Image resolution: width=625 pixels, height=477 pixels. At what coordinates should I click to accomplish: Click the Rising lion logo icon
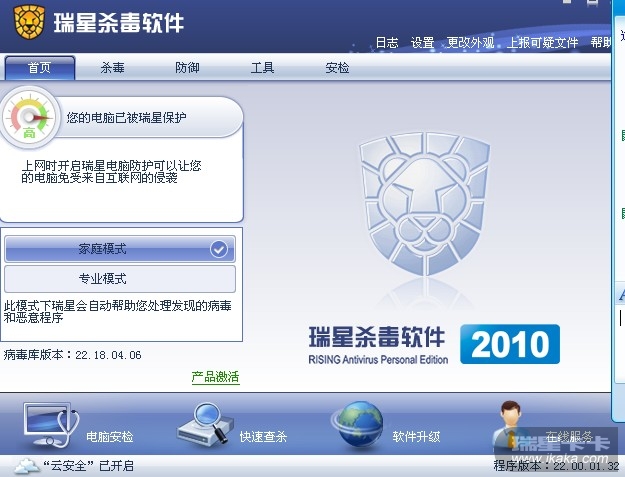click(x=29, y=22)
